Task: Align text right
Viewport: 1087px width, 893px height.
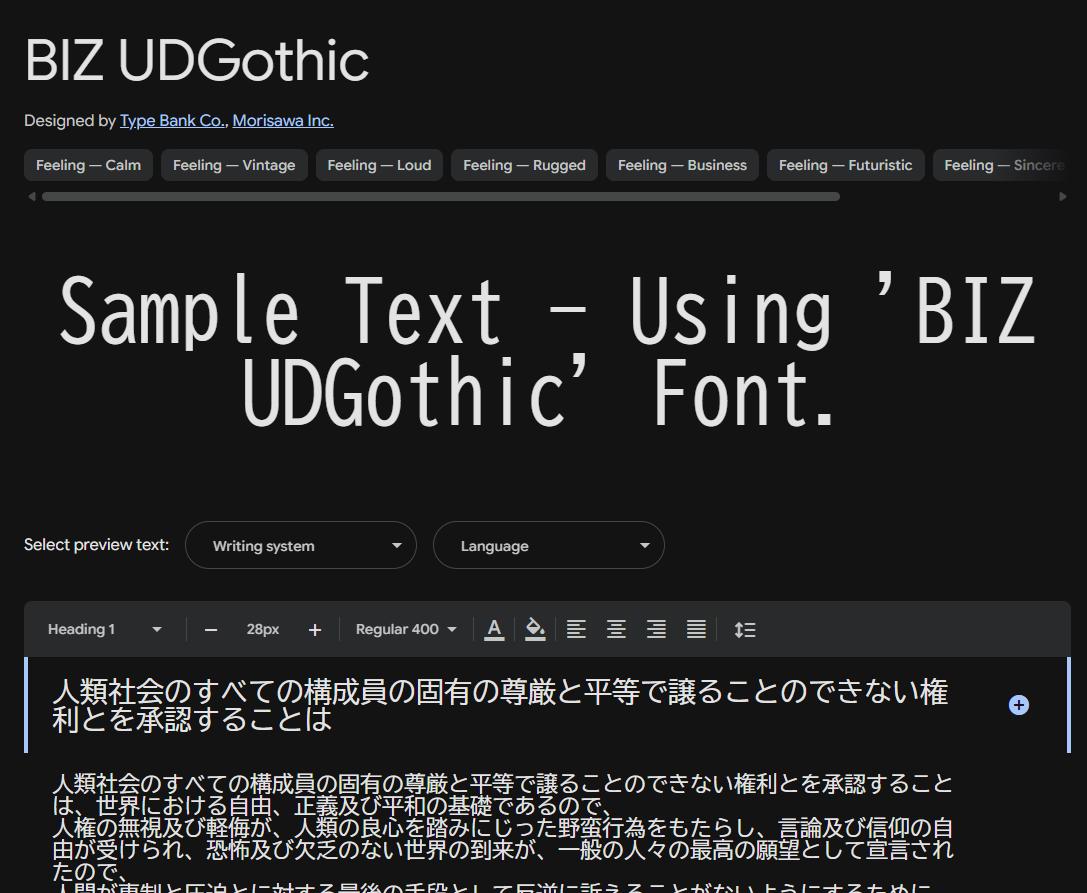Action: click(x=656, y=630)
